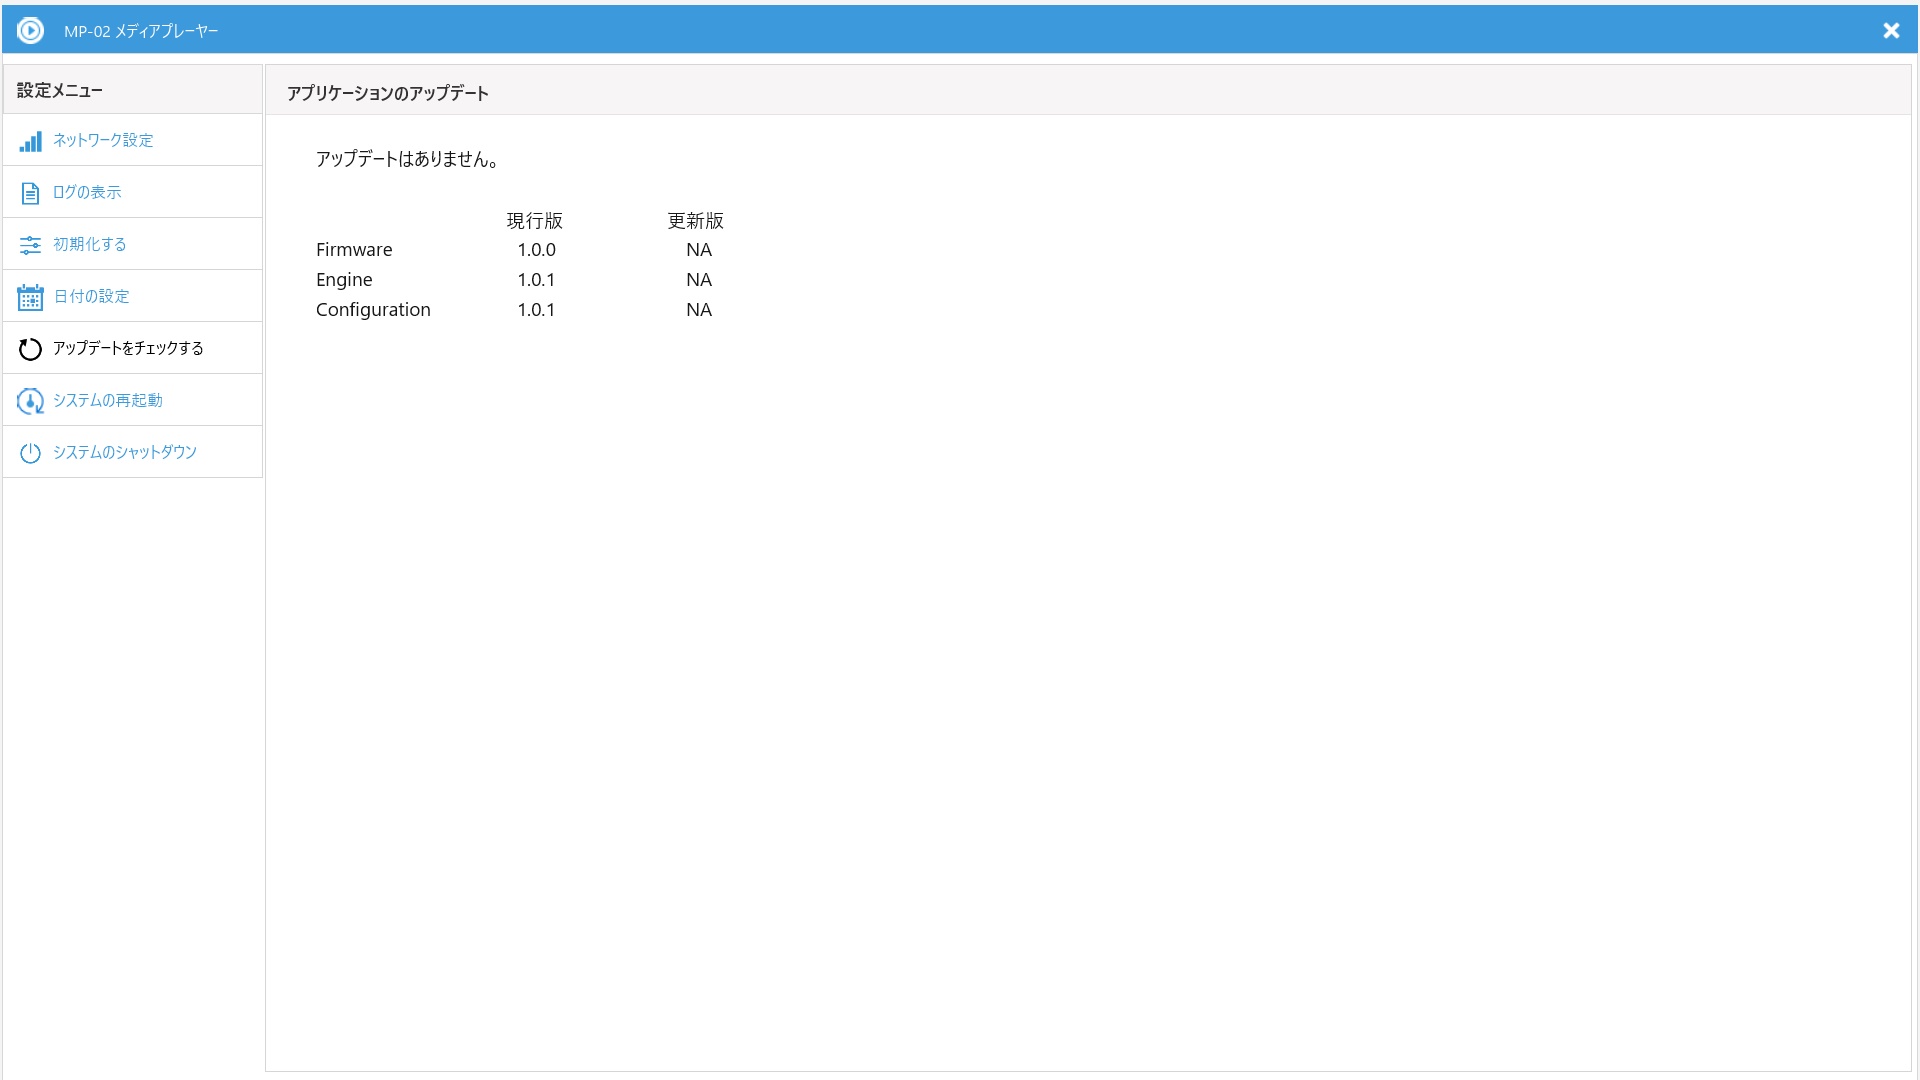Click the network signal bars icon
This screenshot has width=1920, height=1080.
coord(30,141)
